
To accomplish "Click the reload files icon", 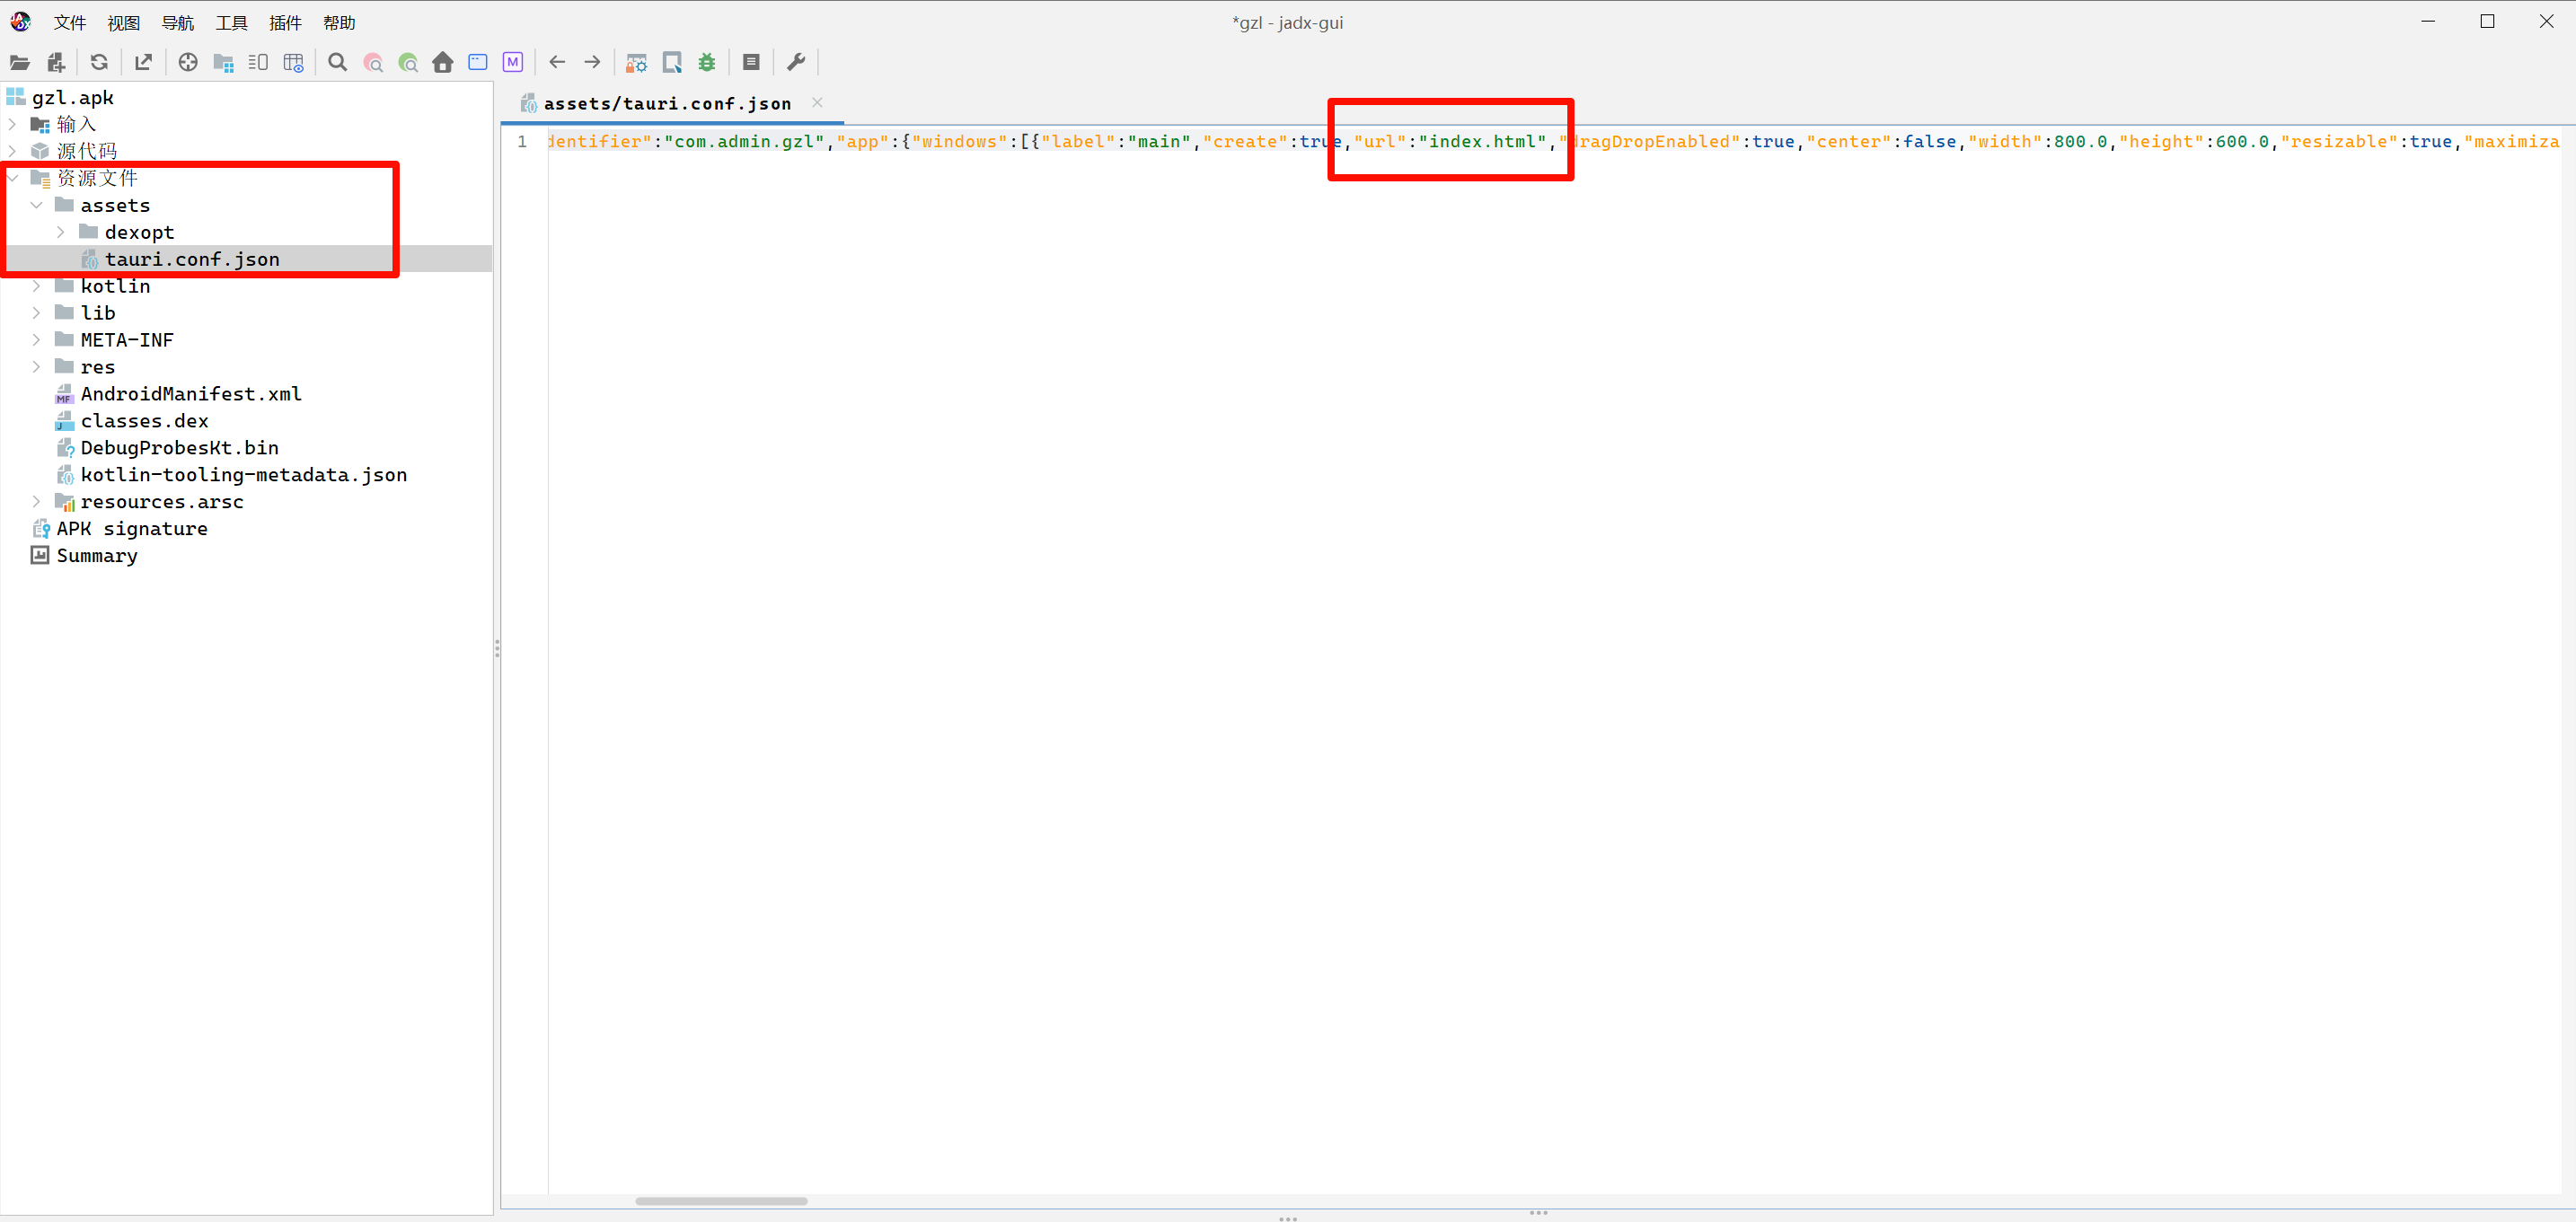I will [x=99, y=62].
